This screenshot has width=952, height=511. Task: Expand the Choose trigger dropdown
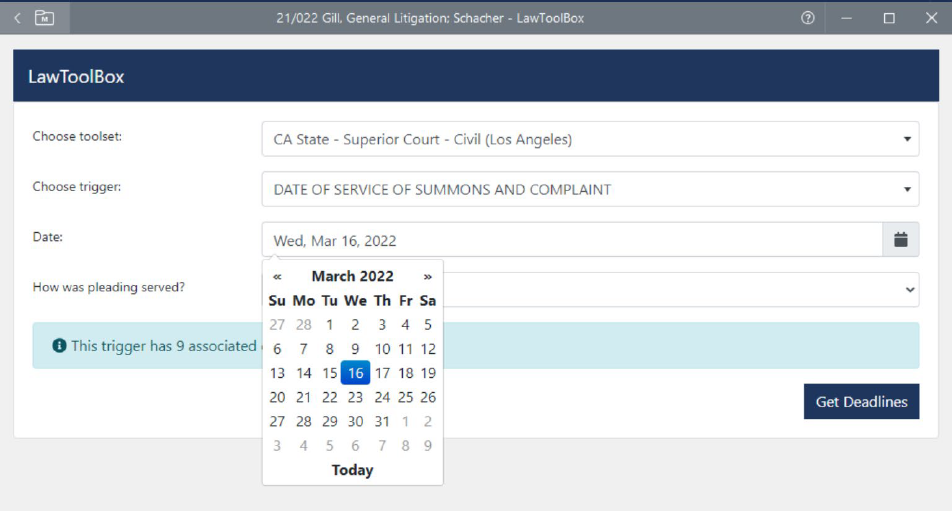tap(590, 190)
